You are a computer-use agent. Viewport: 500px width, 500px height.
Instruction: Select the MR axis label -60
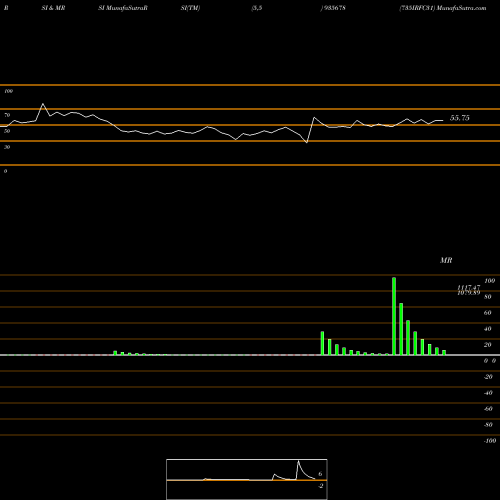pyautogui.click(x=488, y=409)
